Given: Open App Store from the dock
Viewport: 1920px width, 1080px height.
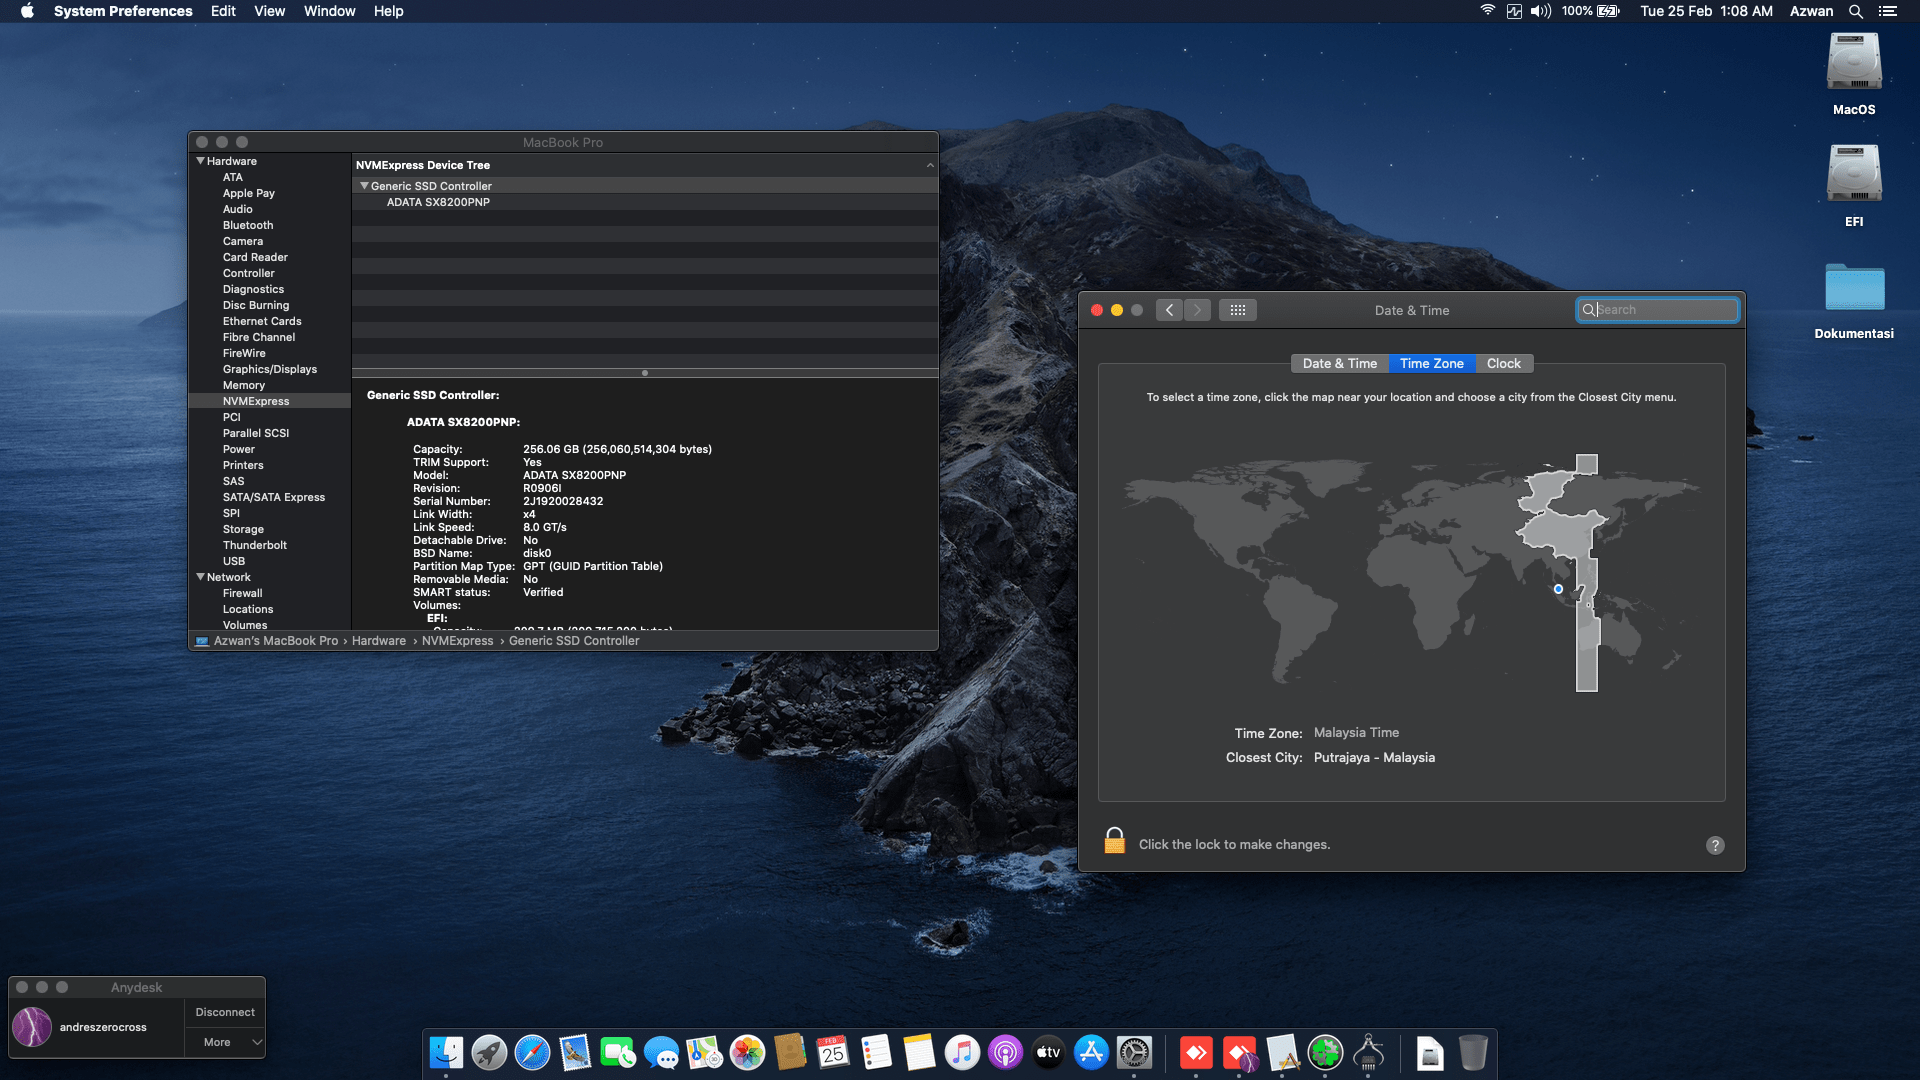Looking at the screenshot, I should click(x=1091, y=1052).
